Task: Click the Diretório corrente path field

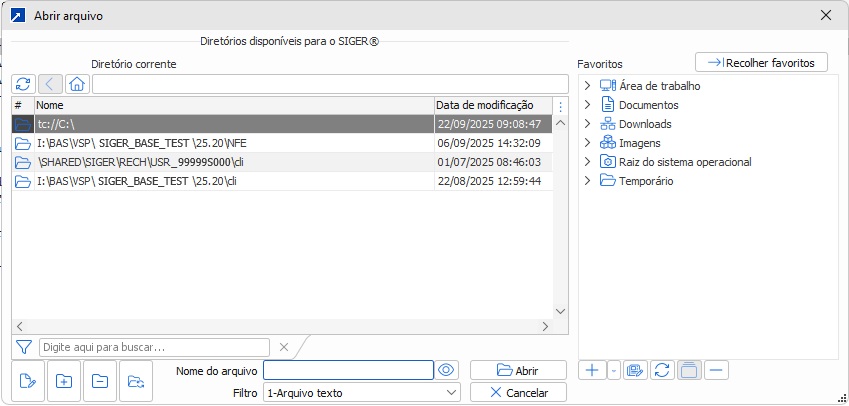Action: [330, 84]
